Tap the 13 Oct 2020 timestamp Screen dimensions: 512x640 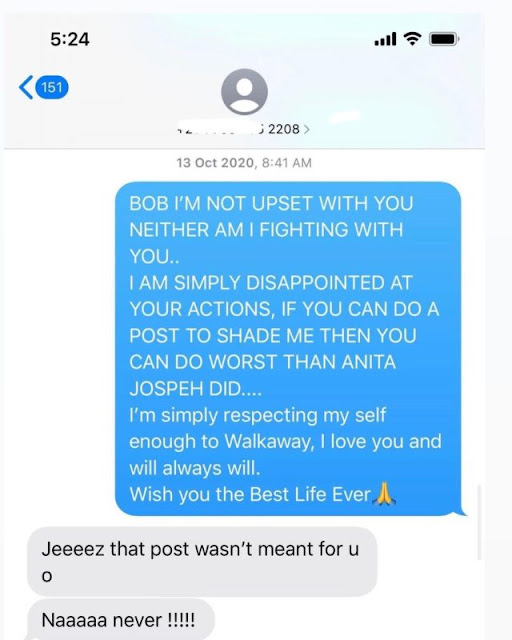244,163
